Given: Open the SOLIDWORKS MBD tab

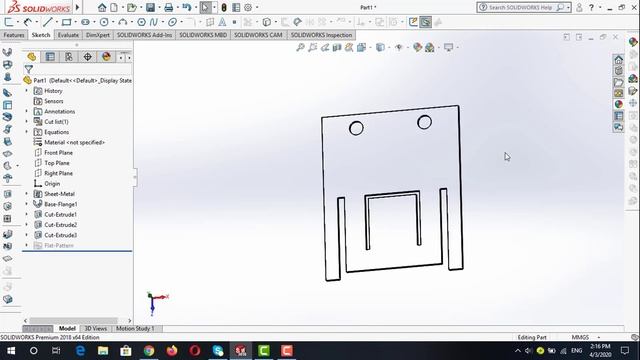Looking at the screenshot, I should (203, 35).
